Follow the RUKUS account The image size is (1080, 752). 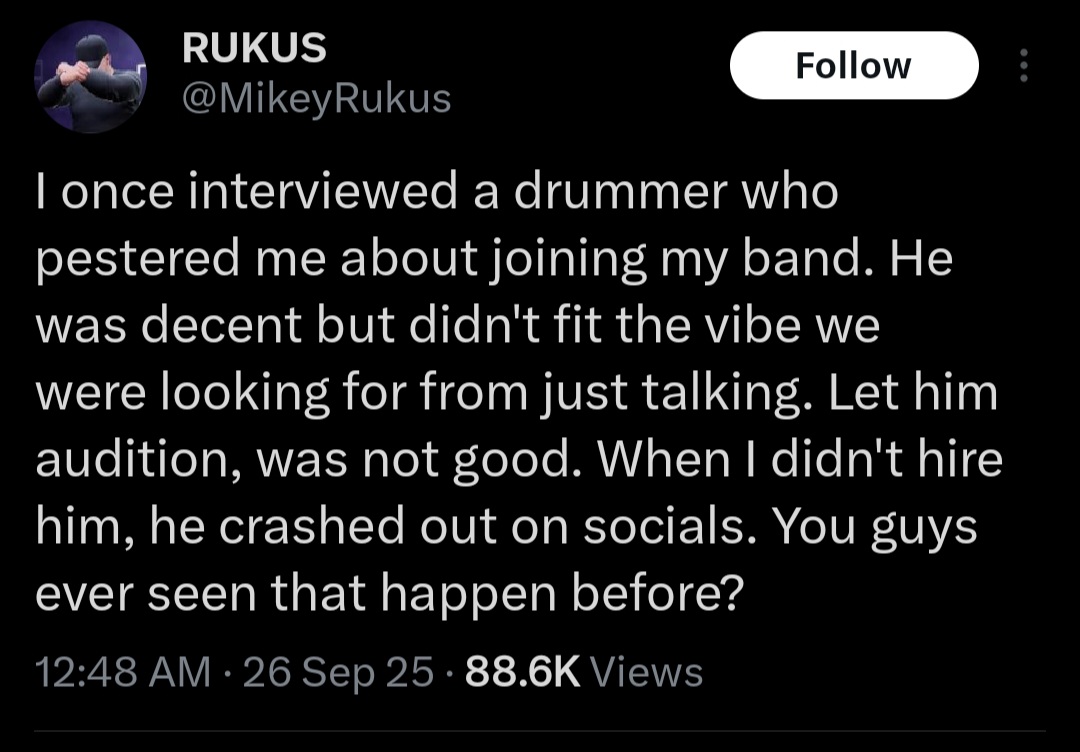[853, 66]
